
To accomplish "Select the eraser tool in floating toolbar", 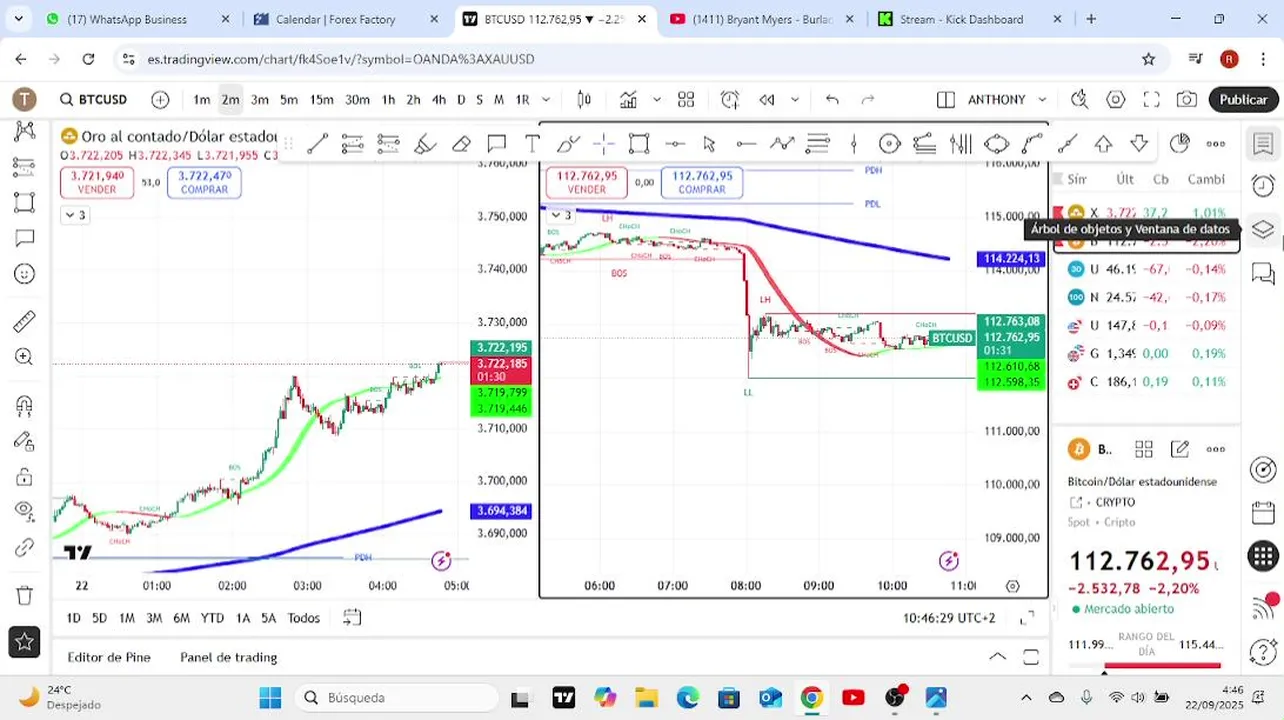I will point(461,144).
